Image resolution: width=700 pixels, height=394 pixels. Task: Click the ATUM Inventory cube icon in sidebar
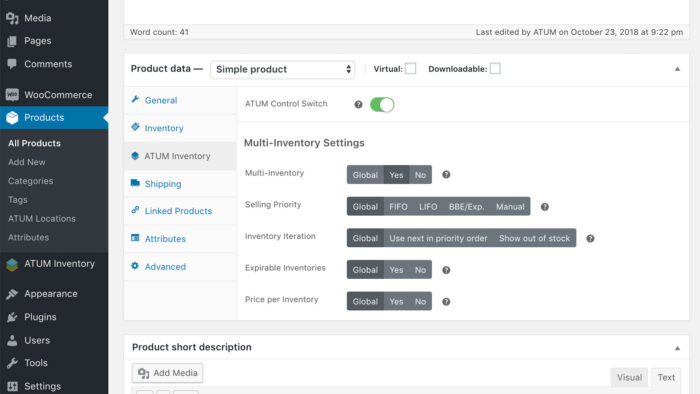pos(12,264)
